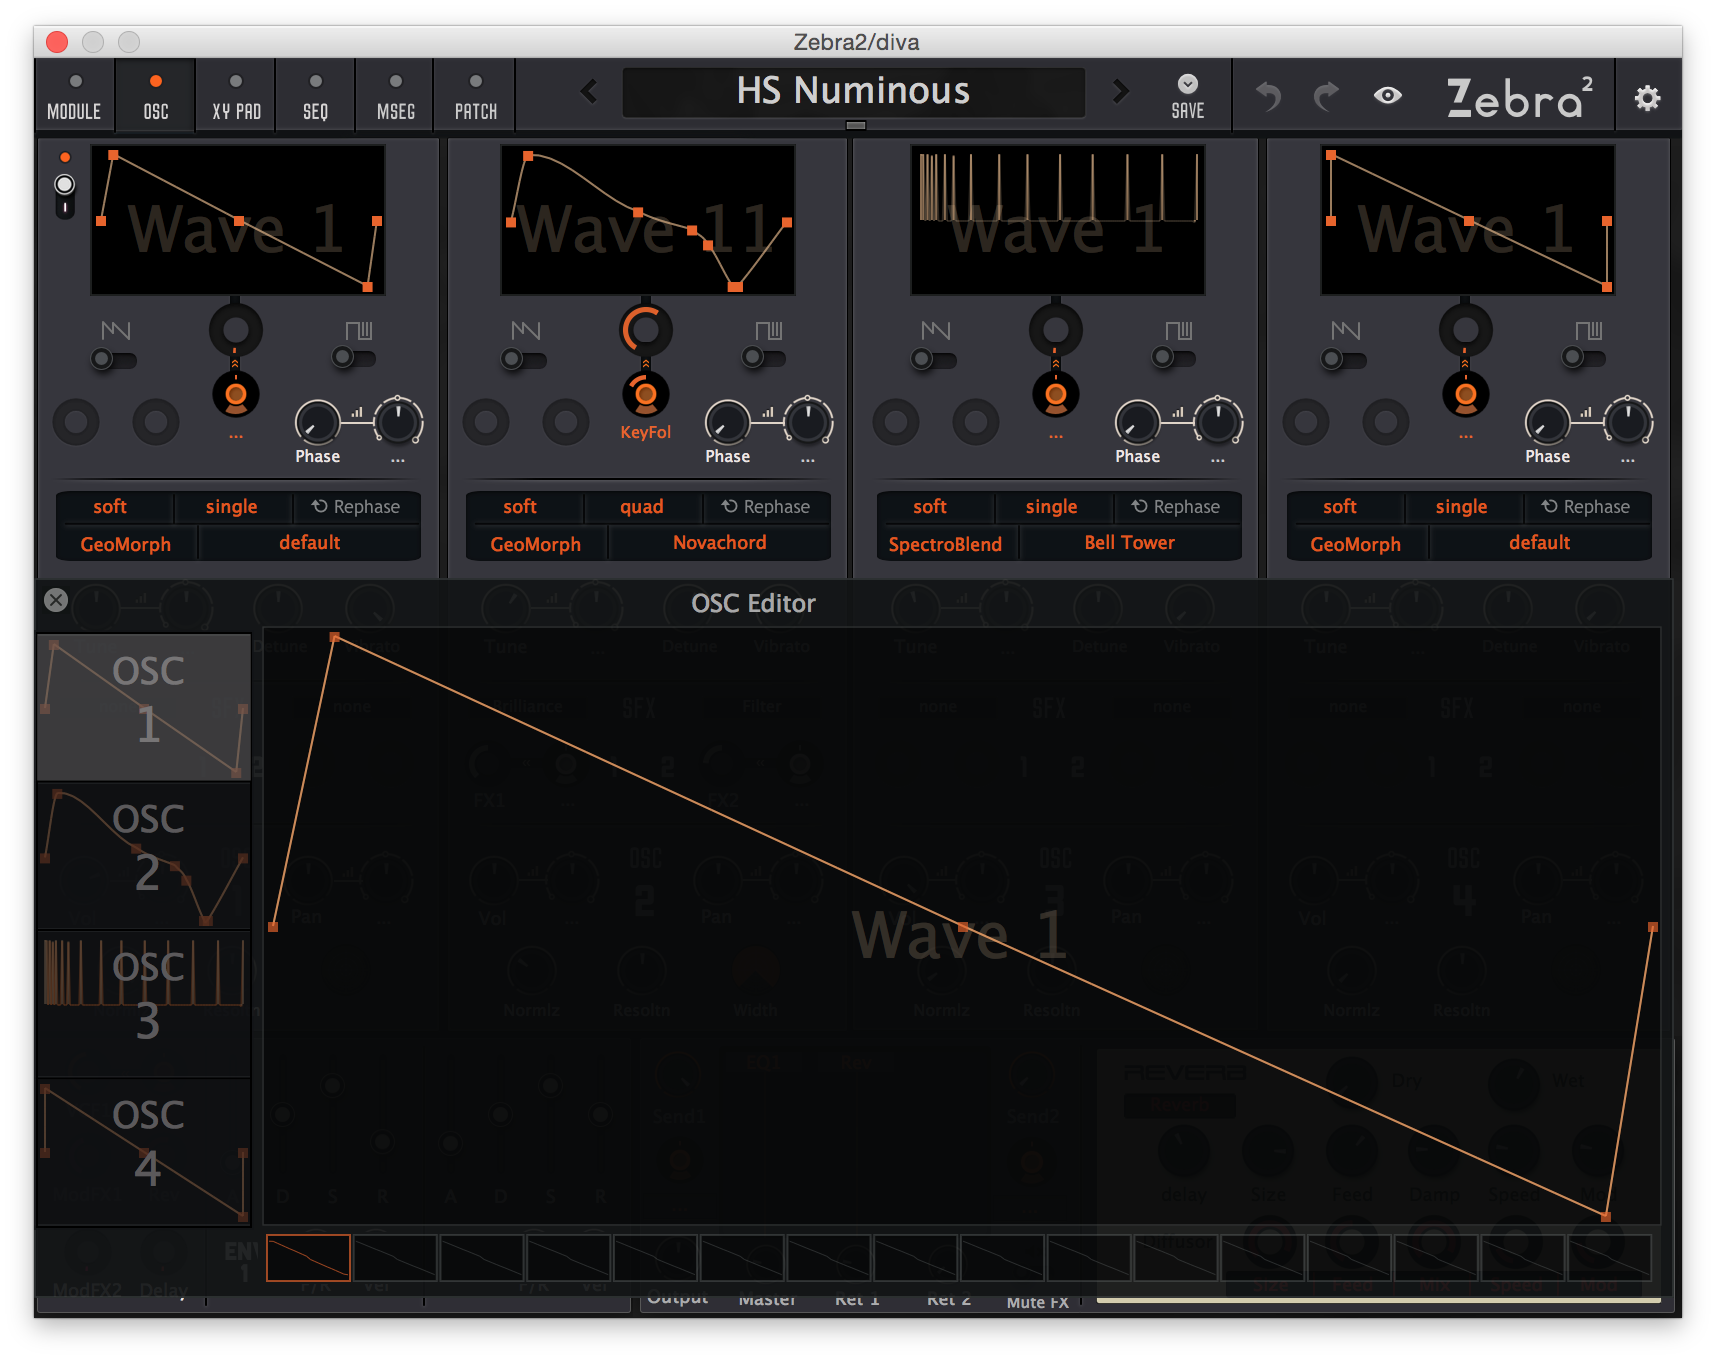Click Rephase button on oscillator 3
This screenshot has width=1716, height=1360.
tap(1176, 507)
